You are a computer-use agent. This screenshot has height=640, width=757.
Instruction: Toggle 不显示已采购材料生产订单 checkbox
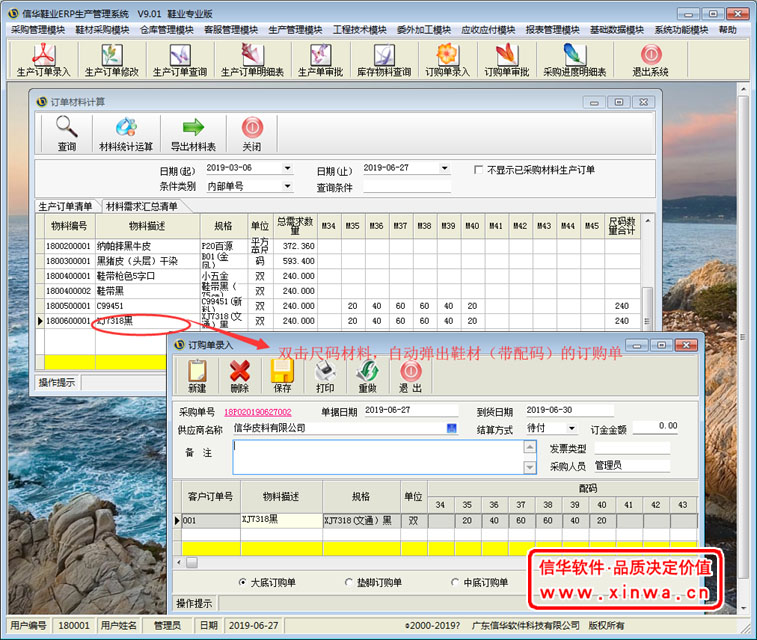[x=478, y=170]
